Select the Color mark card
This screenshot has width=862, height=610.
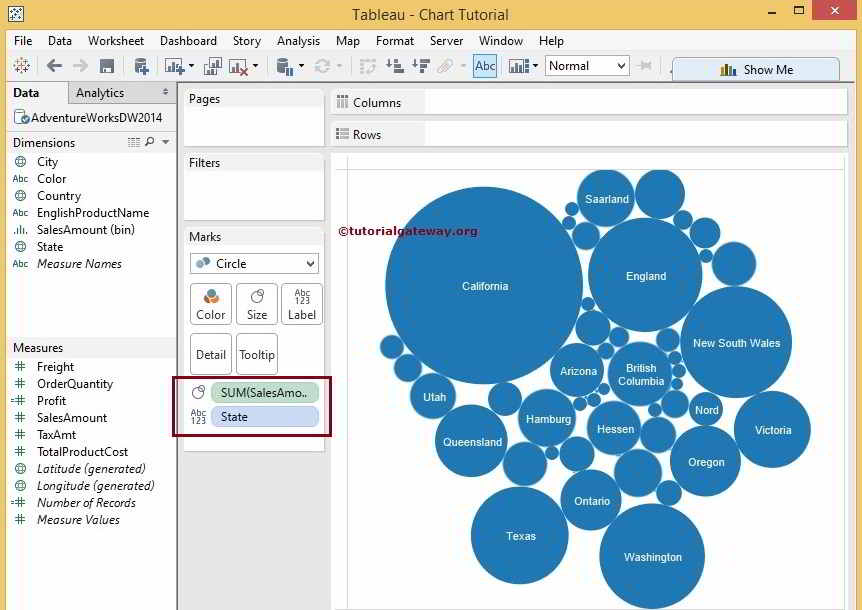210,303
